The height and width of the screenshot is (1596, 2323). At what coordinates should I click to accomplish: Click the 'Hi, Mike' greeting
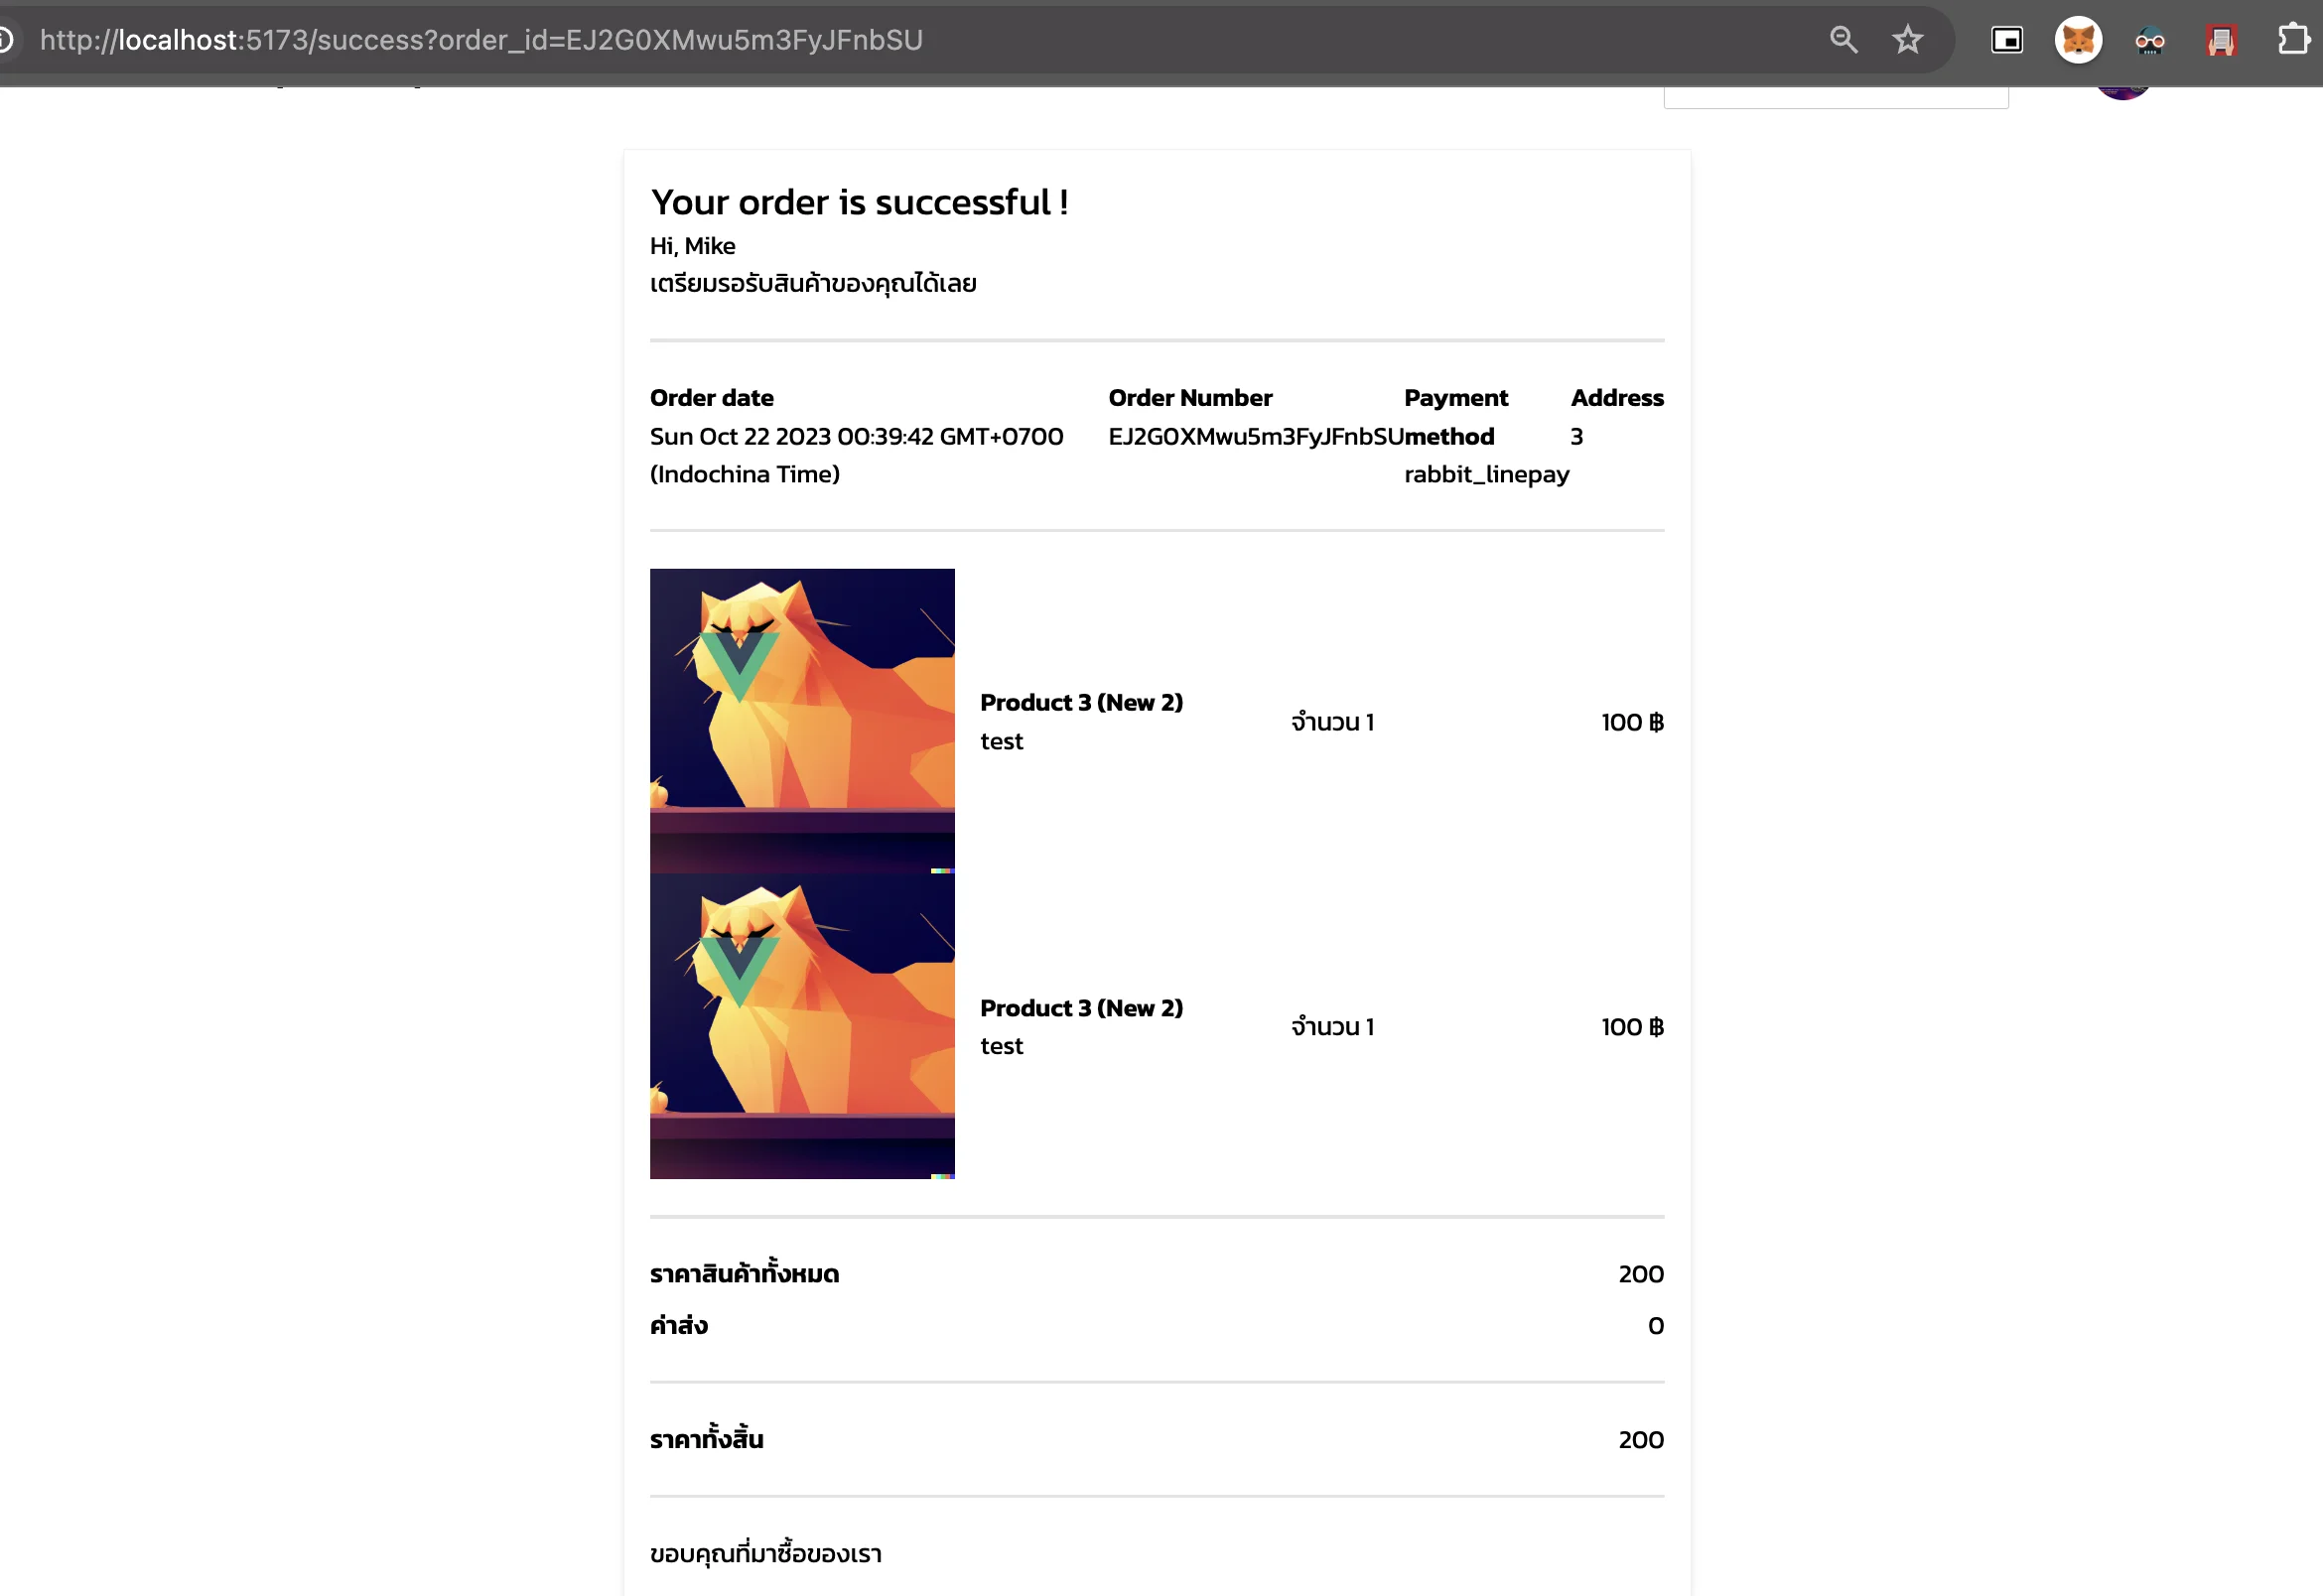pyautogui.click(x=693, y=246)
